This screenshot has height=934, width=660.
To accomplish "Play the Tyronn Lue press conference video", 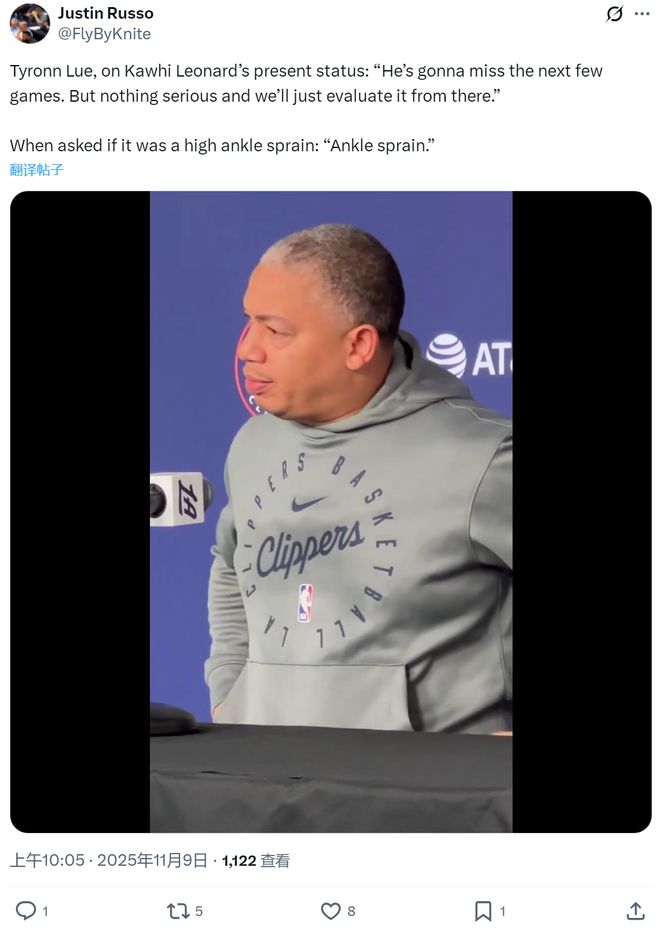I will 331,512.
